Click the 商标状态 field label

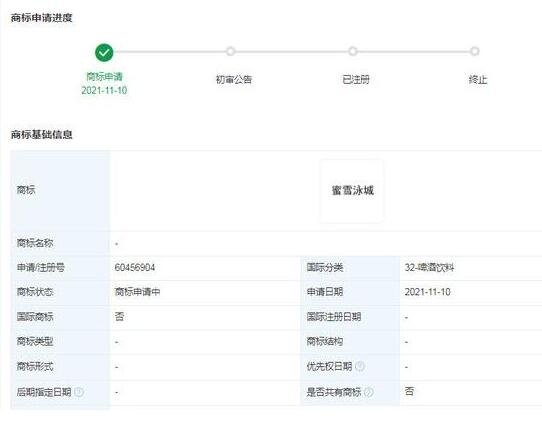pyautogui.click(x=35, y=292)
